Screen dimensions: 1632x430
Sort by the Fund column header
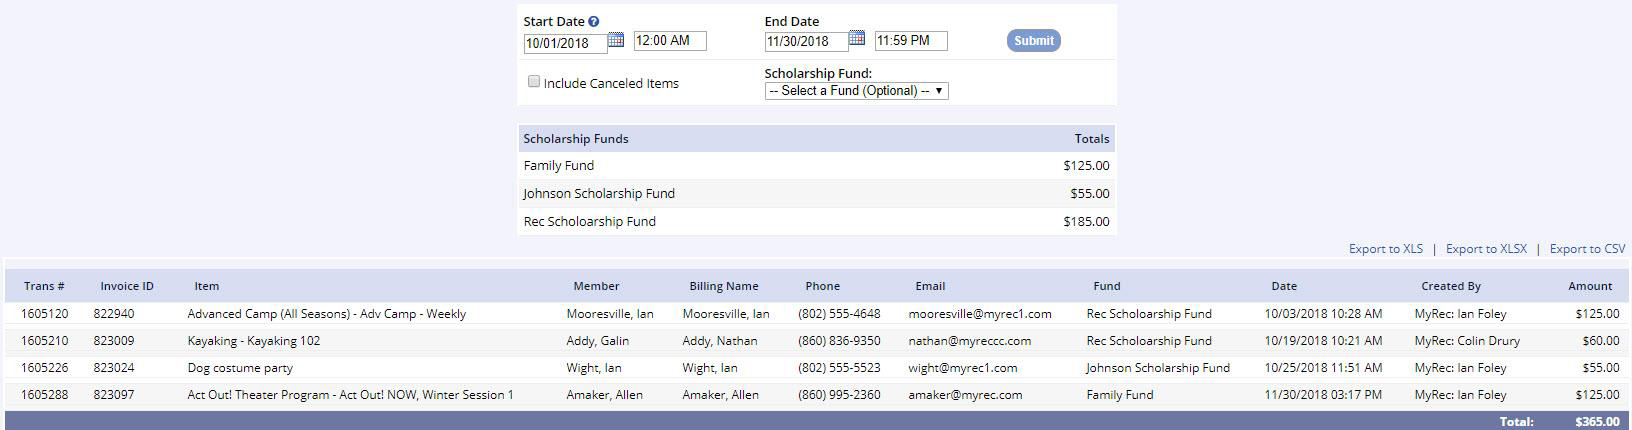pos(1106,286)
